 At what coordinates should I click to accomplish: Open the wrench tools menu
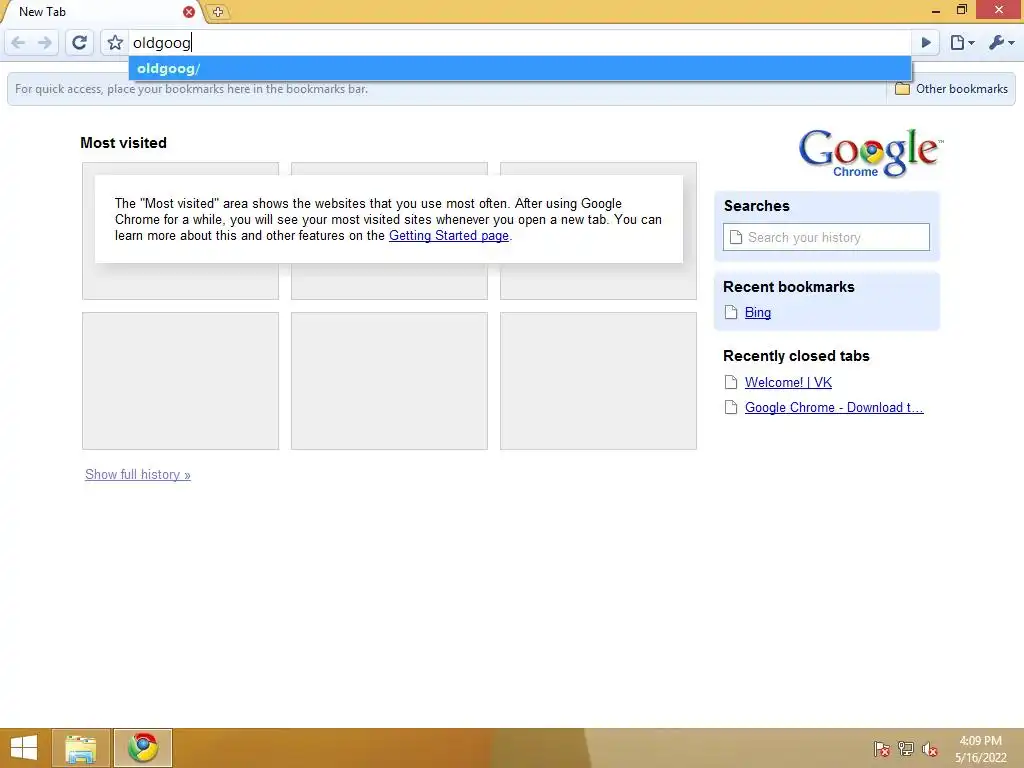pyautogui.click(x=1001, y=43)
